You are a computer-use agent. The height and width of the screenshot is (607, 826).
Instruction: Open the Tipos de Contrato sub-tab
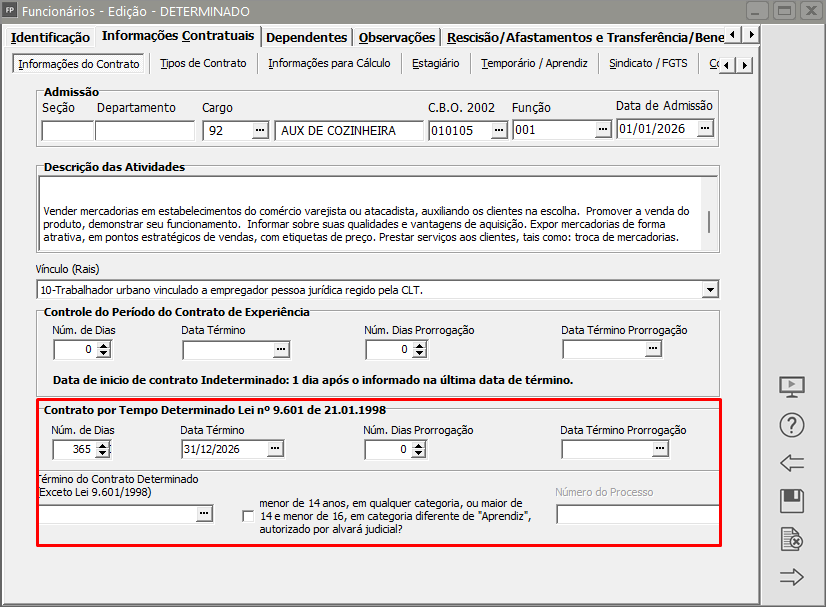[203, 63]
